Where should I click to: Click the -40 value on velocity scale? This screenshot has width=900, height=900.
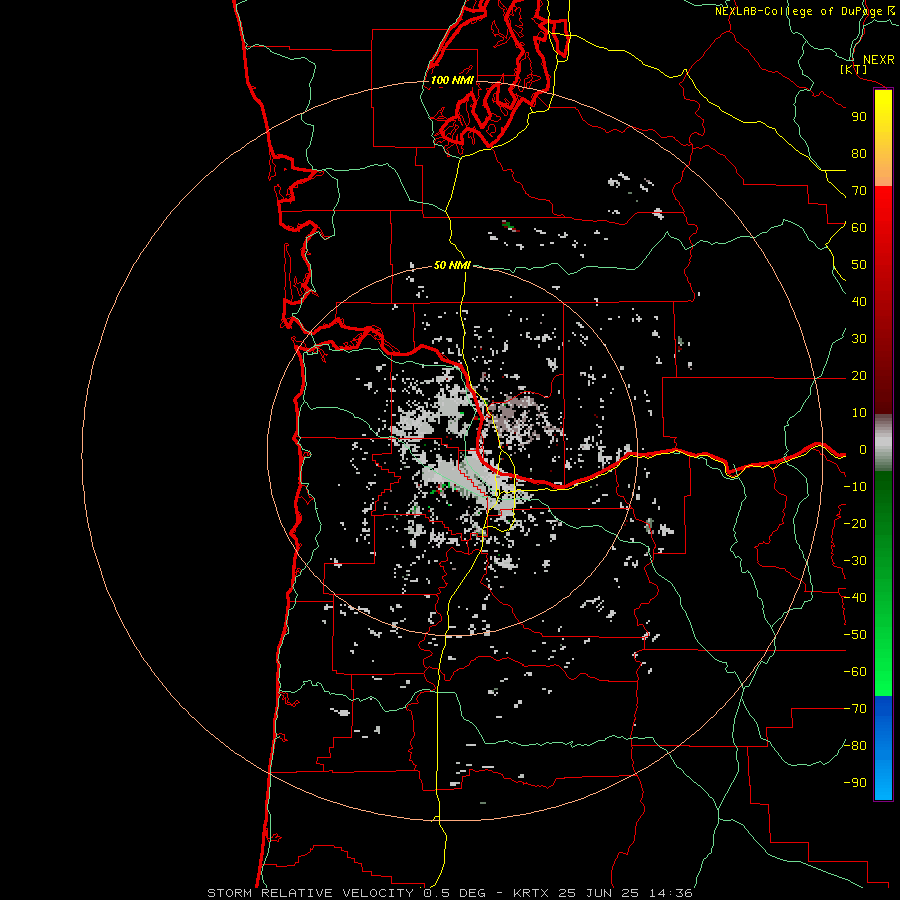tap(855, 598)
